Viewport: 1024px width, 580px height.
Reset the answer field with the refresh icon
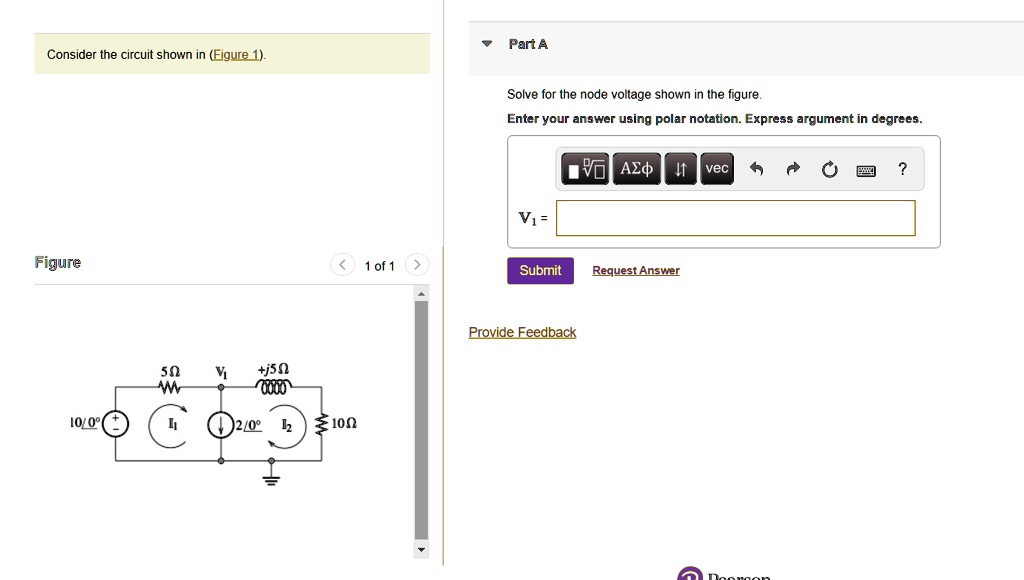(829, 168)
